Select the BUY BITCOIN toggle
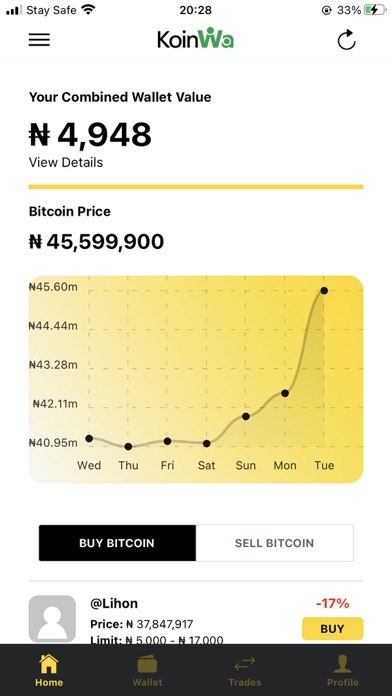 click(x=117, y=543)
